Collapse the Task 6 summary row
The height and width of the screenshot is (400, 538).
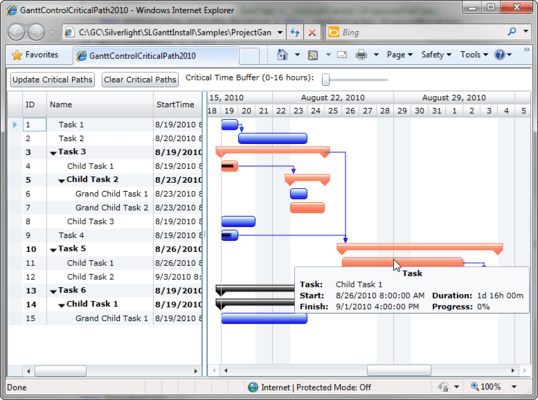(53, 292)
